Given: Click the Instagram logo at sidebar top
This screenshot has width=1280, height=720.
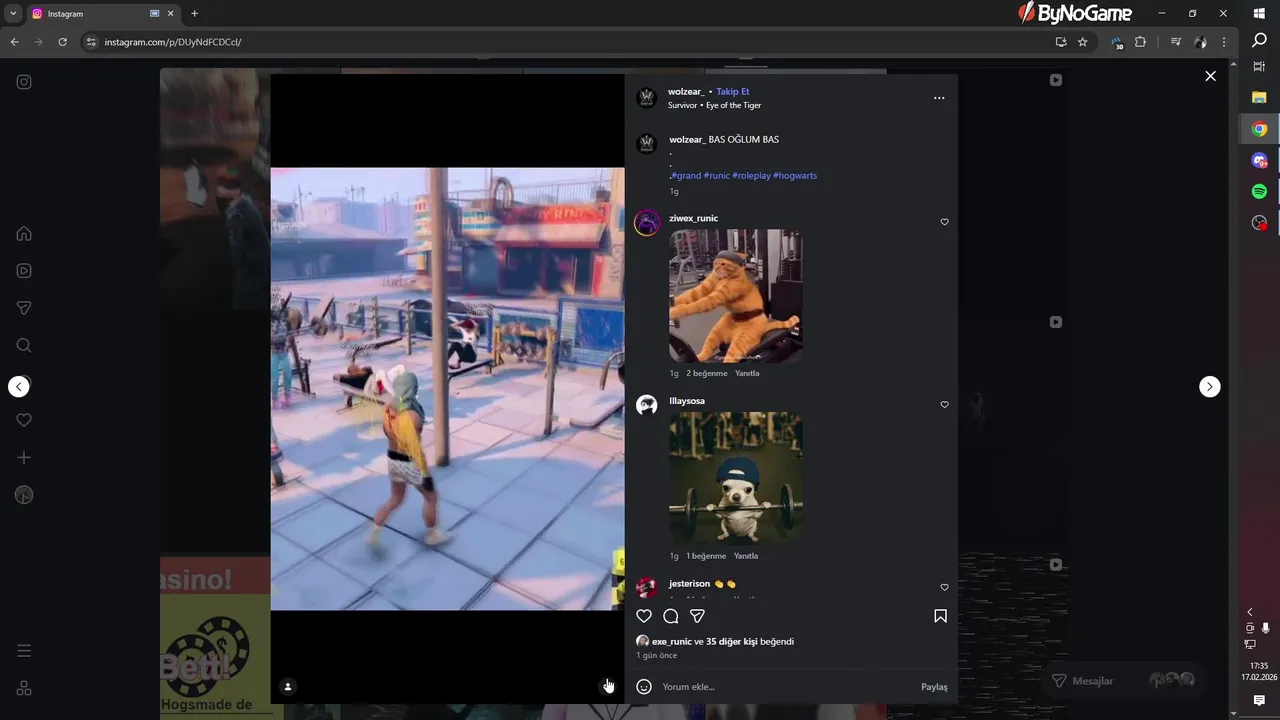Looking at the screenshot, I should 24,82.
